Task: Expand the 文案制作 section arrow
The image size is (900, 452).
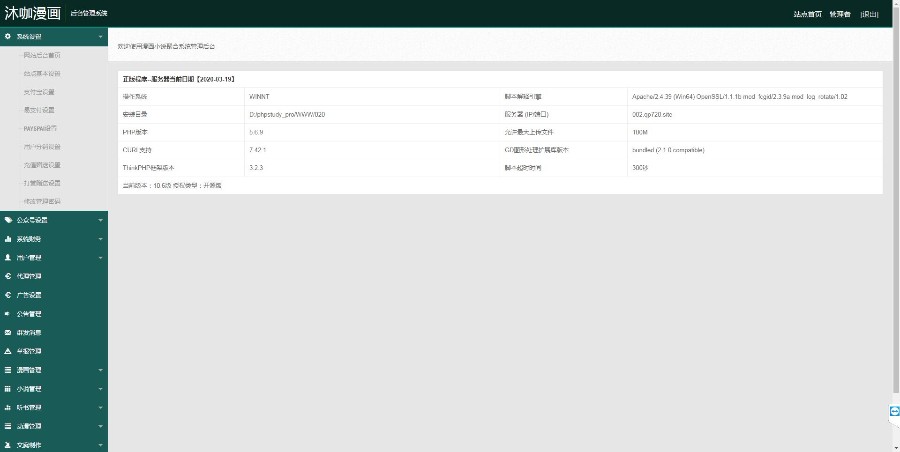Action: (x=100, y=445)
